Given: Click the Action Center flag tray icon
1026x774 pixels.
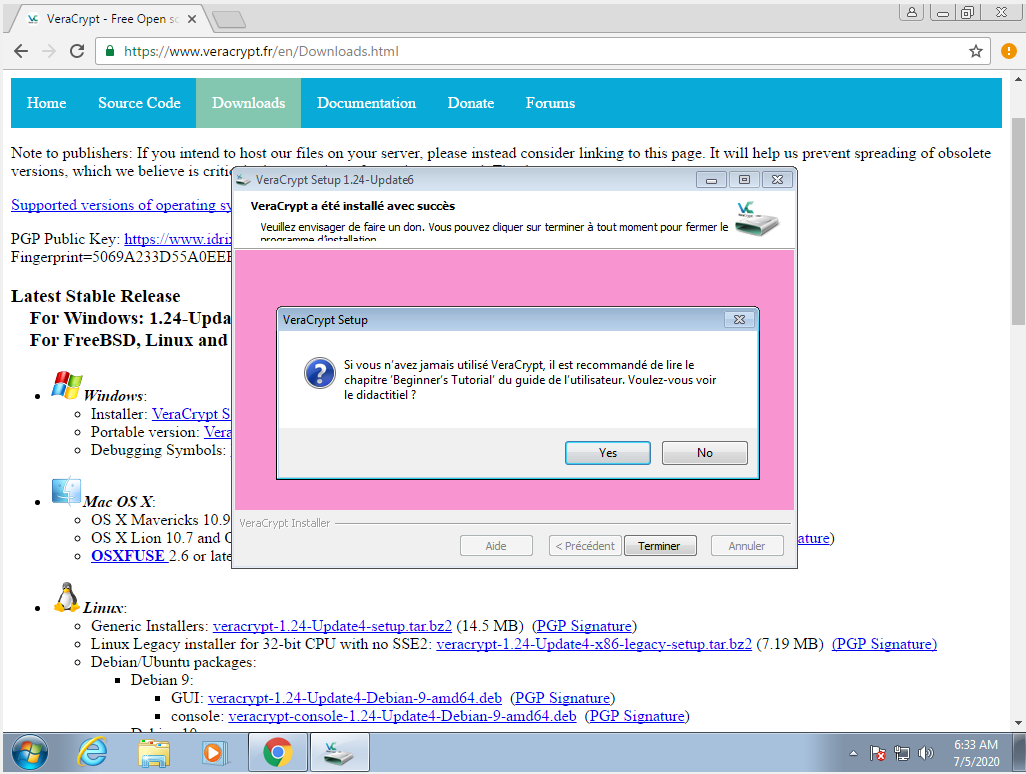Looking at the screenshot, I should 877,754.
